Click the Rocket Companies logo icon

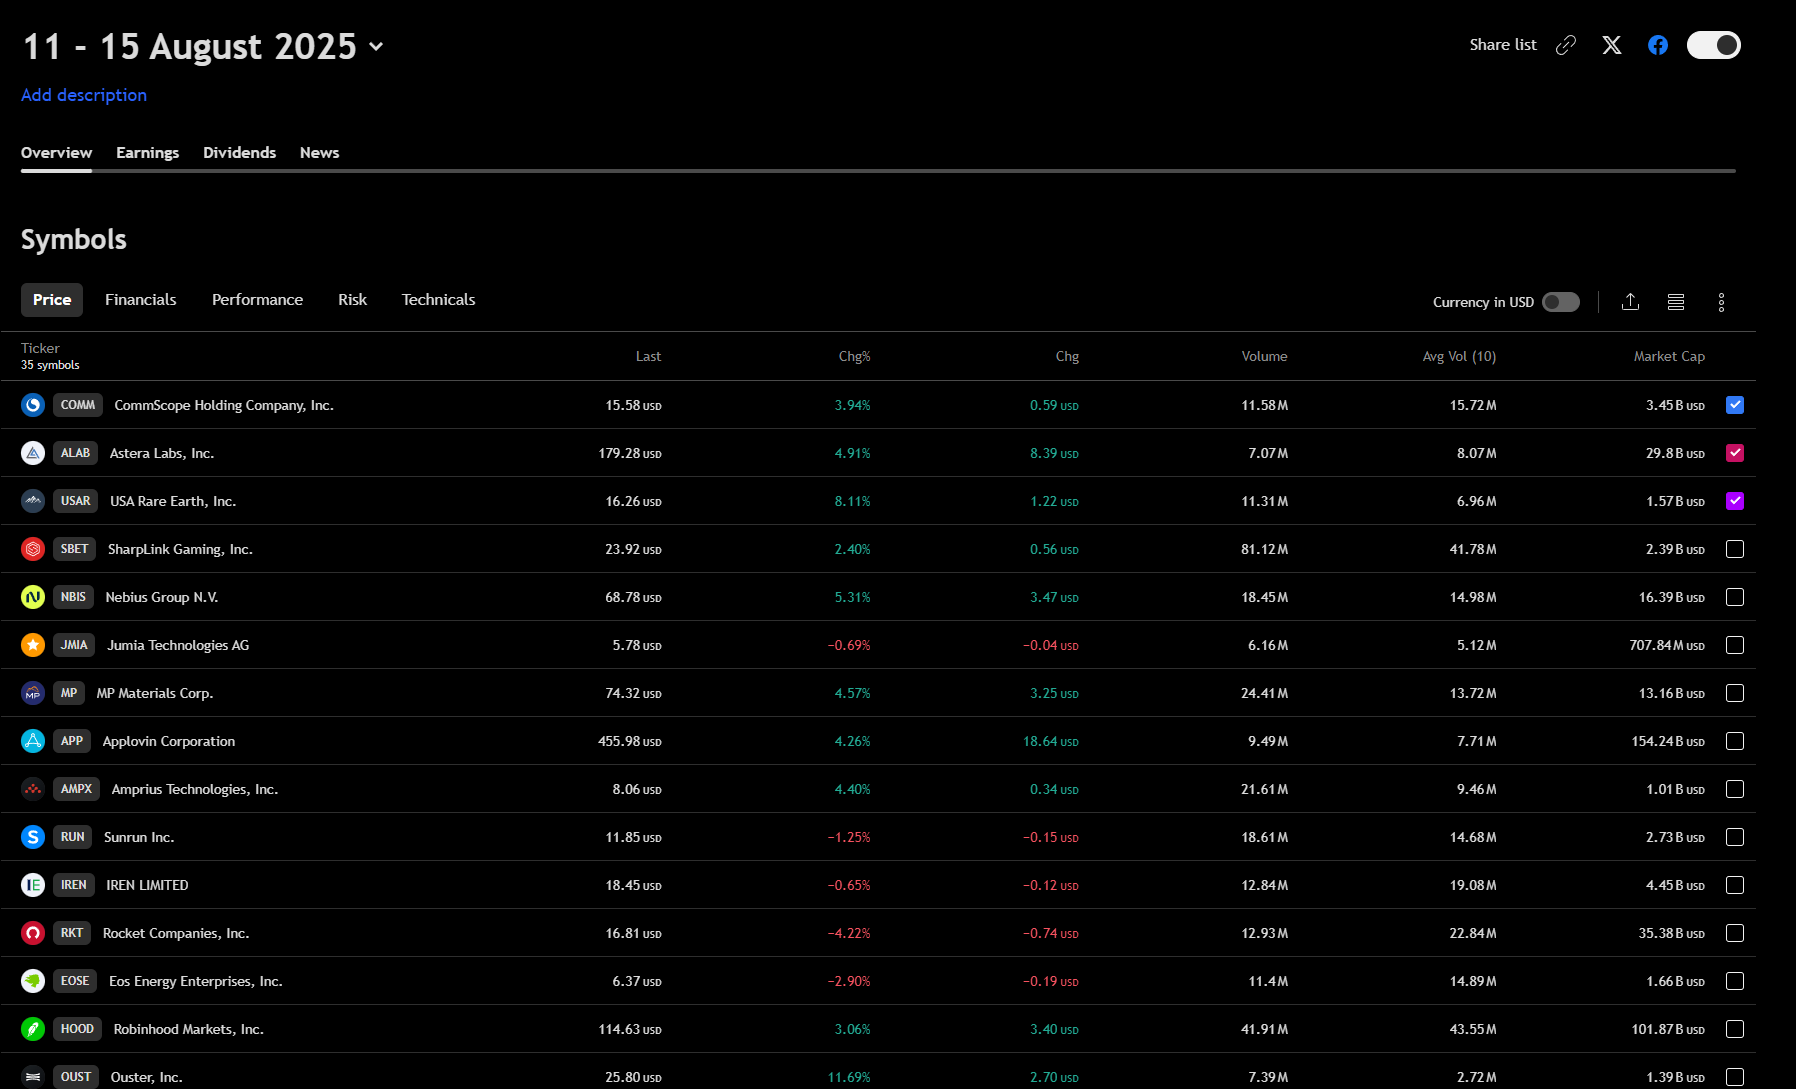pos(33,933)
